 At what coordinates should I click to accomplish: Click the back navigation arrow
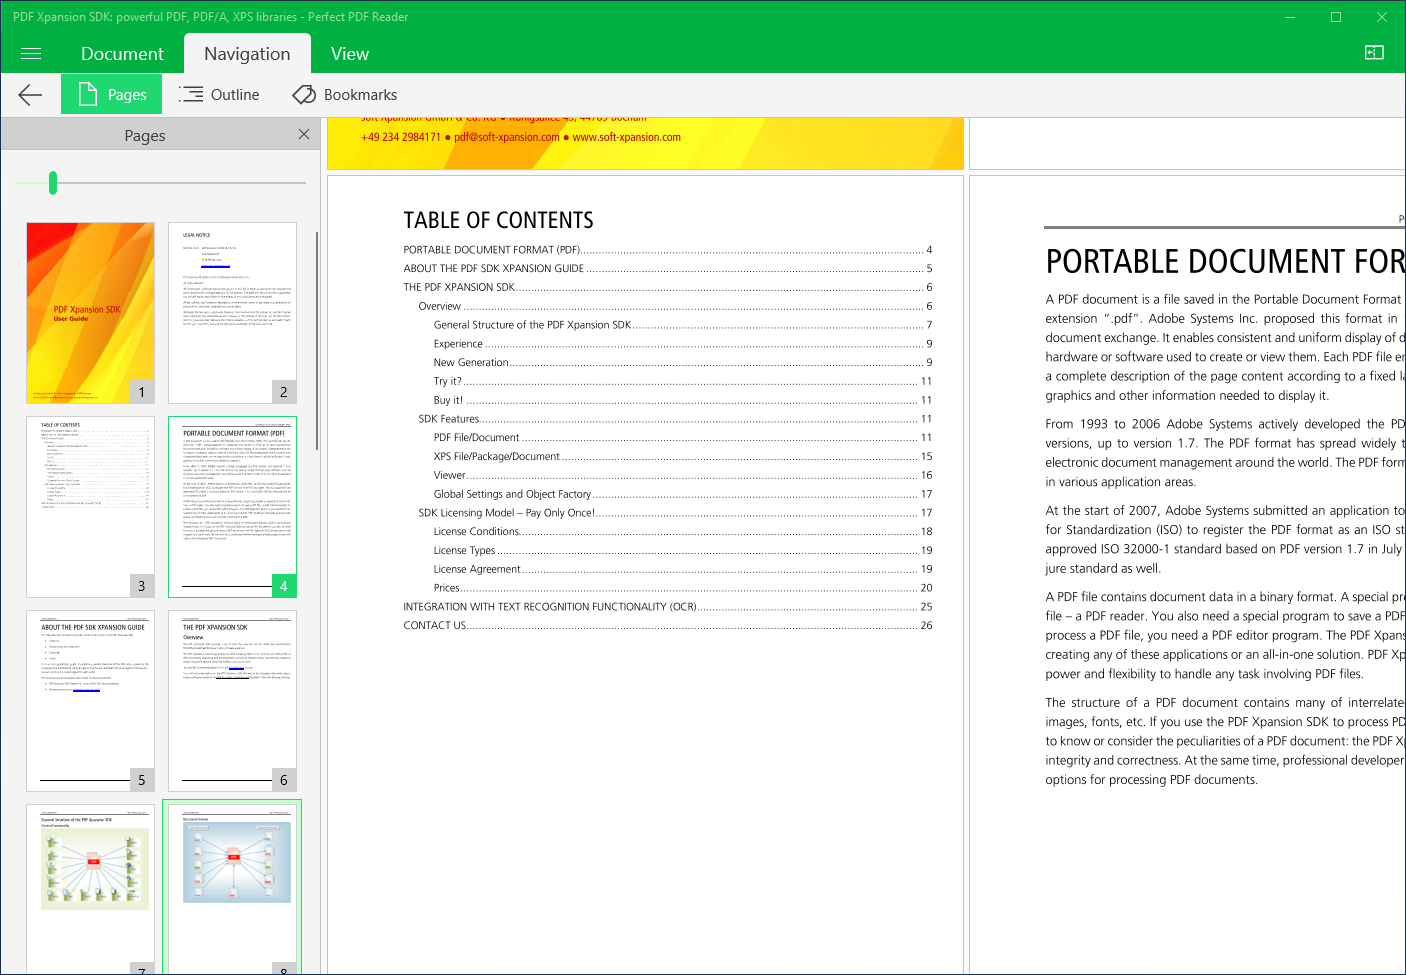click(x=29, y=94)
